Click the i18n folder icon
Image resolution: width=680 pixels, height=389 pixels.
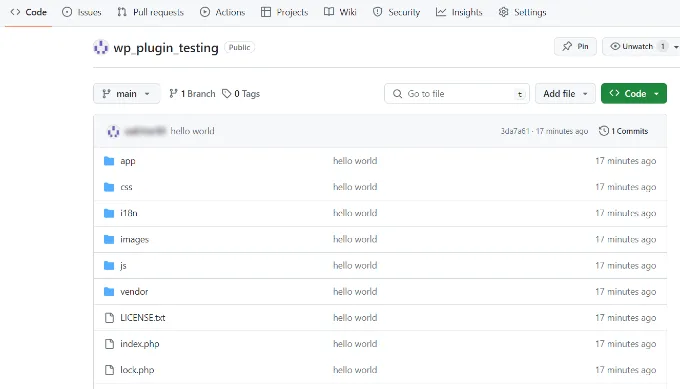[109, 213]
